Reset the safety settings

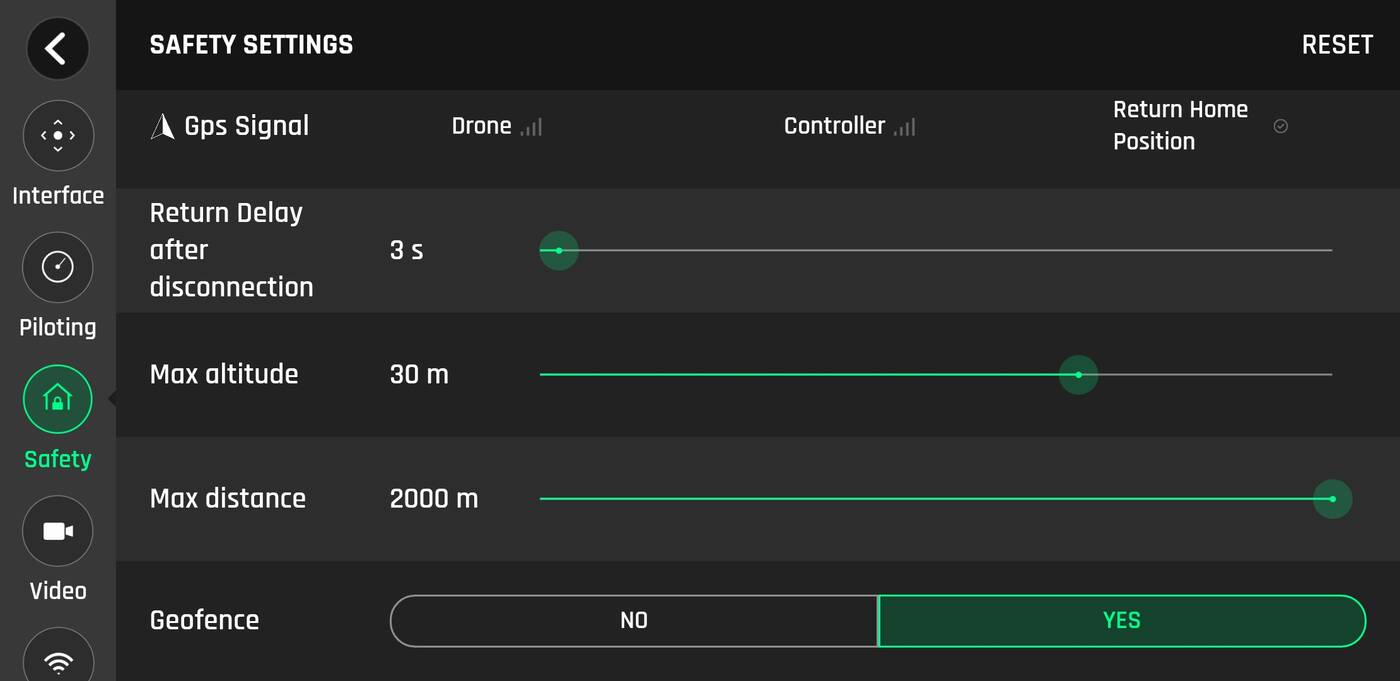pyautogui.click(x=1337, y=45)
